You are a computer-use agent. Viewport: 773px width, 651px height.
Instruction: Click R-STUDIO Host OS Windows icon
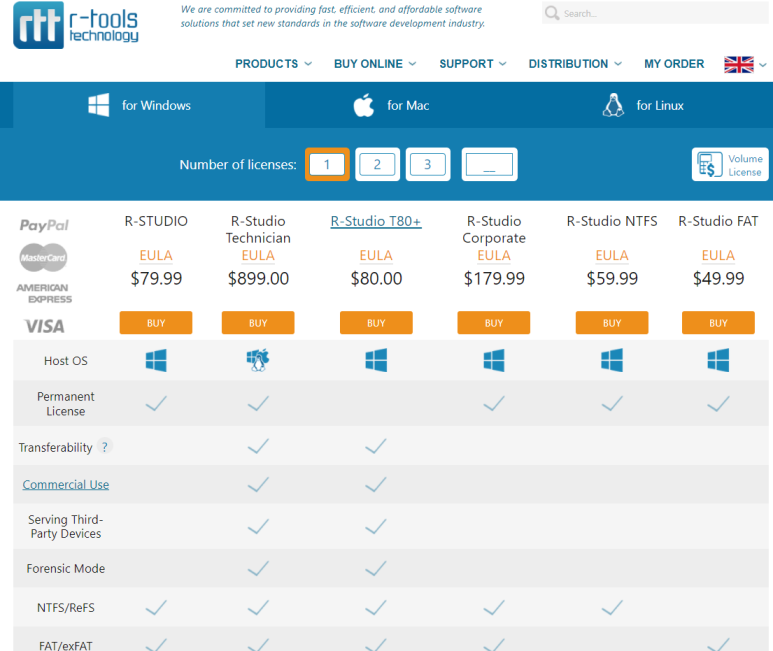click(156, 360)
